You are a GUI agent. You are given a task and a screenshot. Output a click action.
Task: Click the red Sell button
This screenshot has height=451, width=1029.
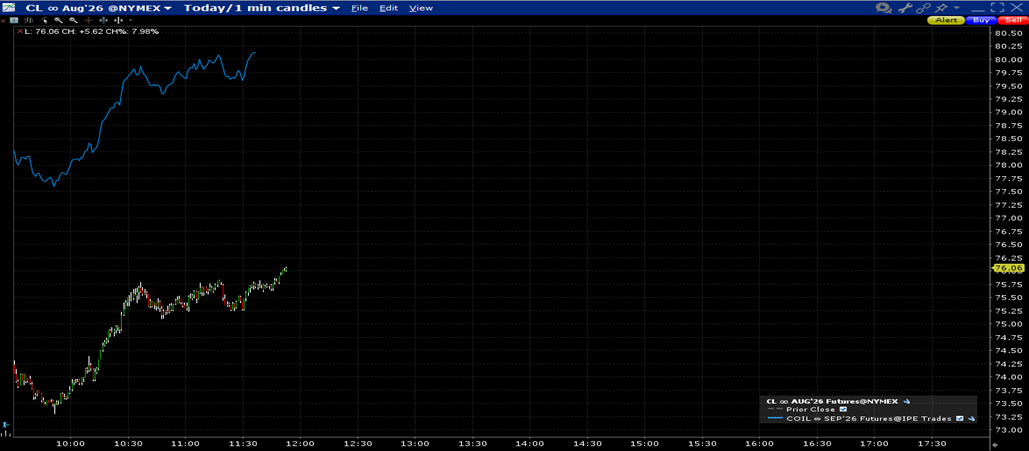[x=1013, y=20]
